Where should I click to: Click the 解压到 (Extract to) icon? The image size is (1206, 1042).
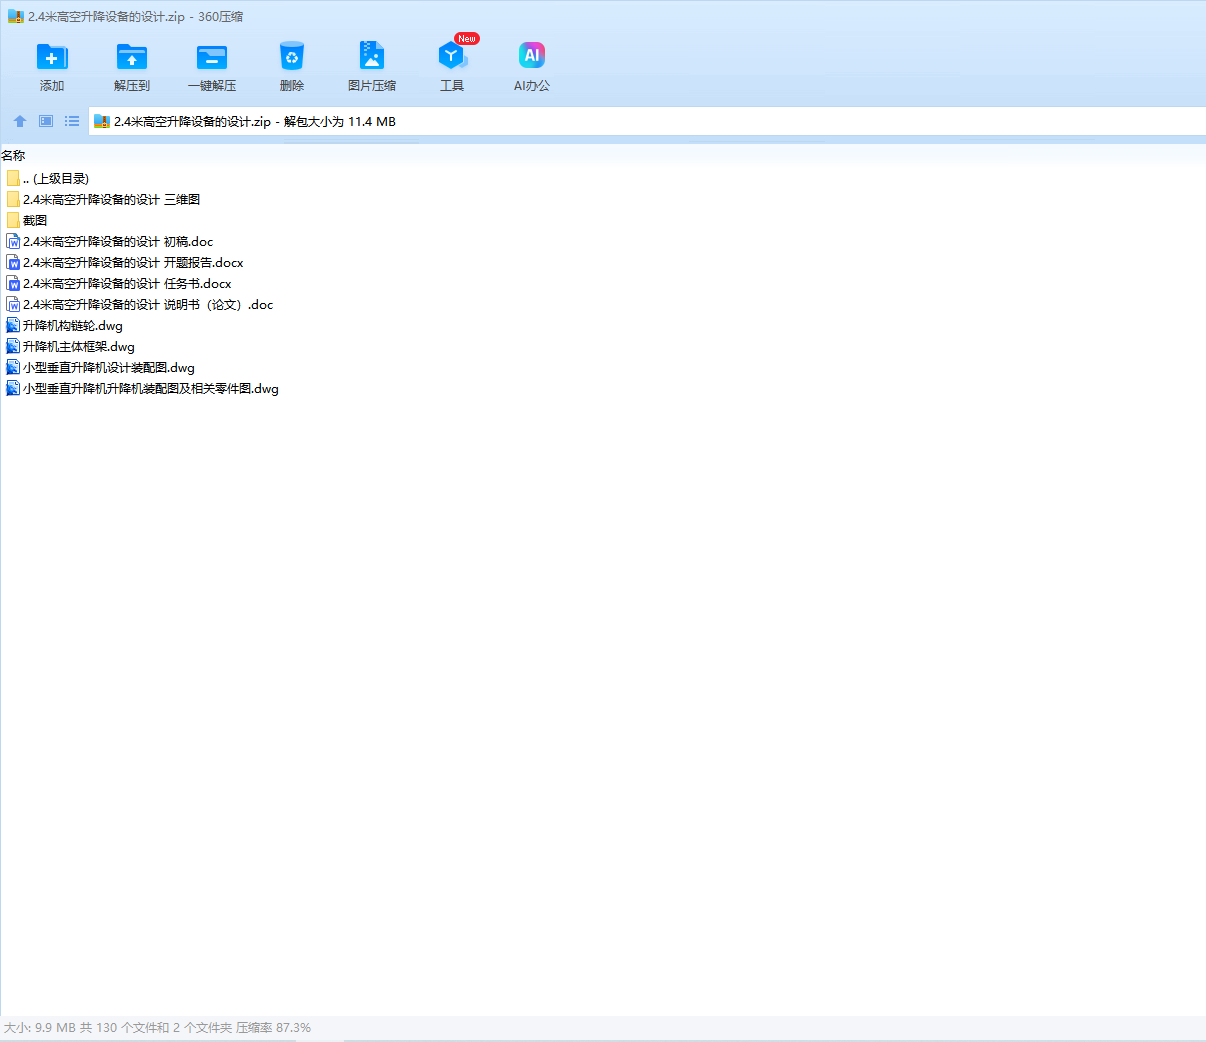click(x=132, y=57)
